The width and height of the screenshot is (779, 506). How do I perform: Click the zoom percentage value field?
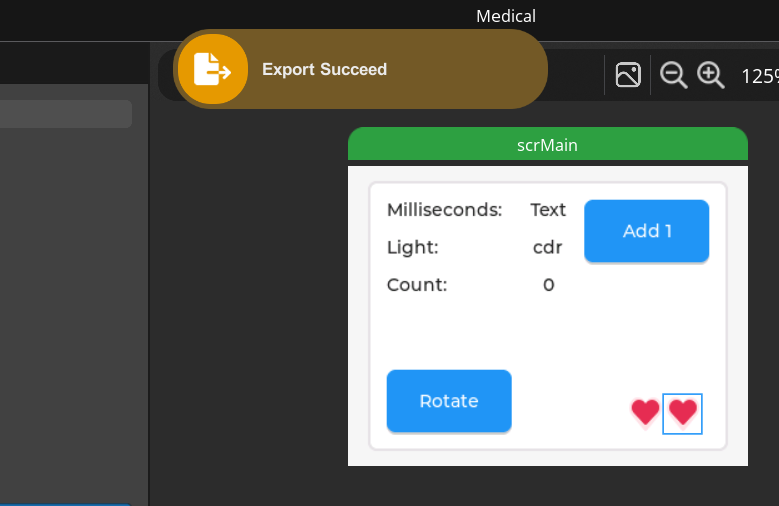759,75
